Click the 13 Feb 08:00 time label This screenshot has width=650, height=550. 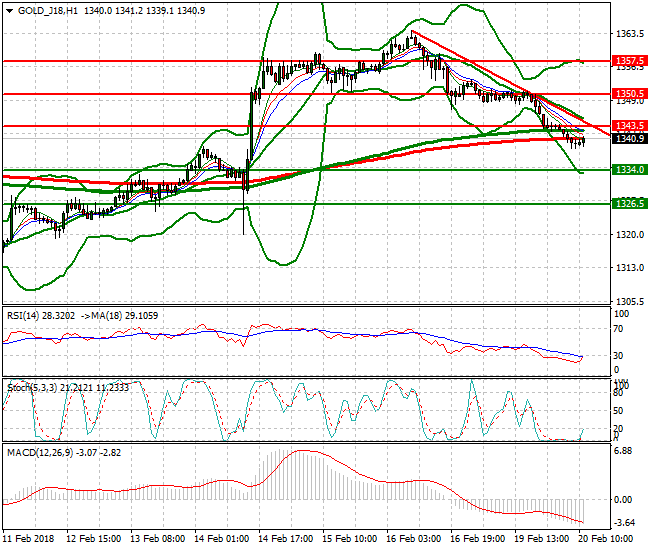point(158,539)
